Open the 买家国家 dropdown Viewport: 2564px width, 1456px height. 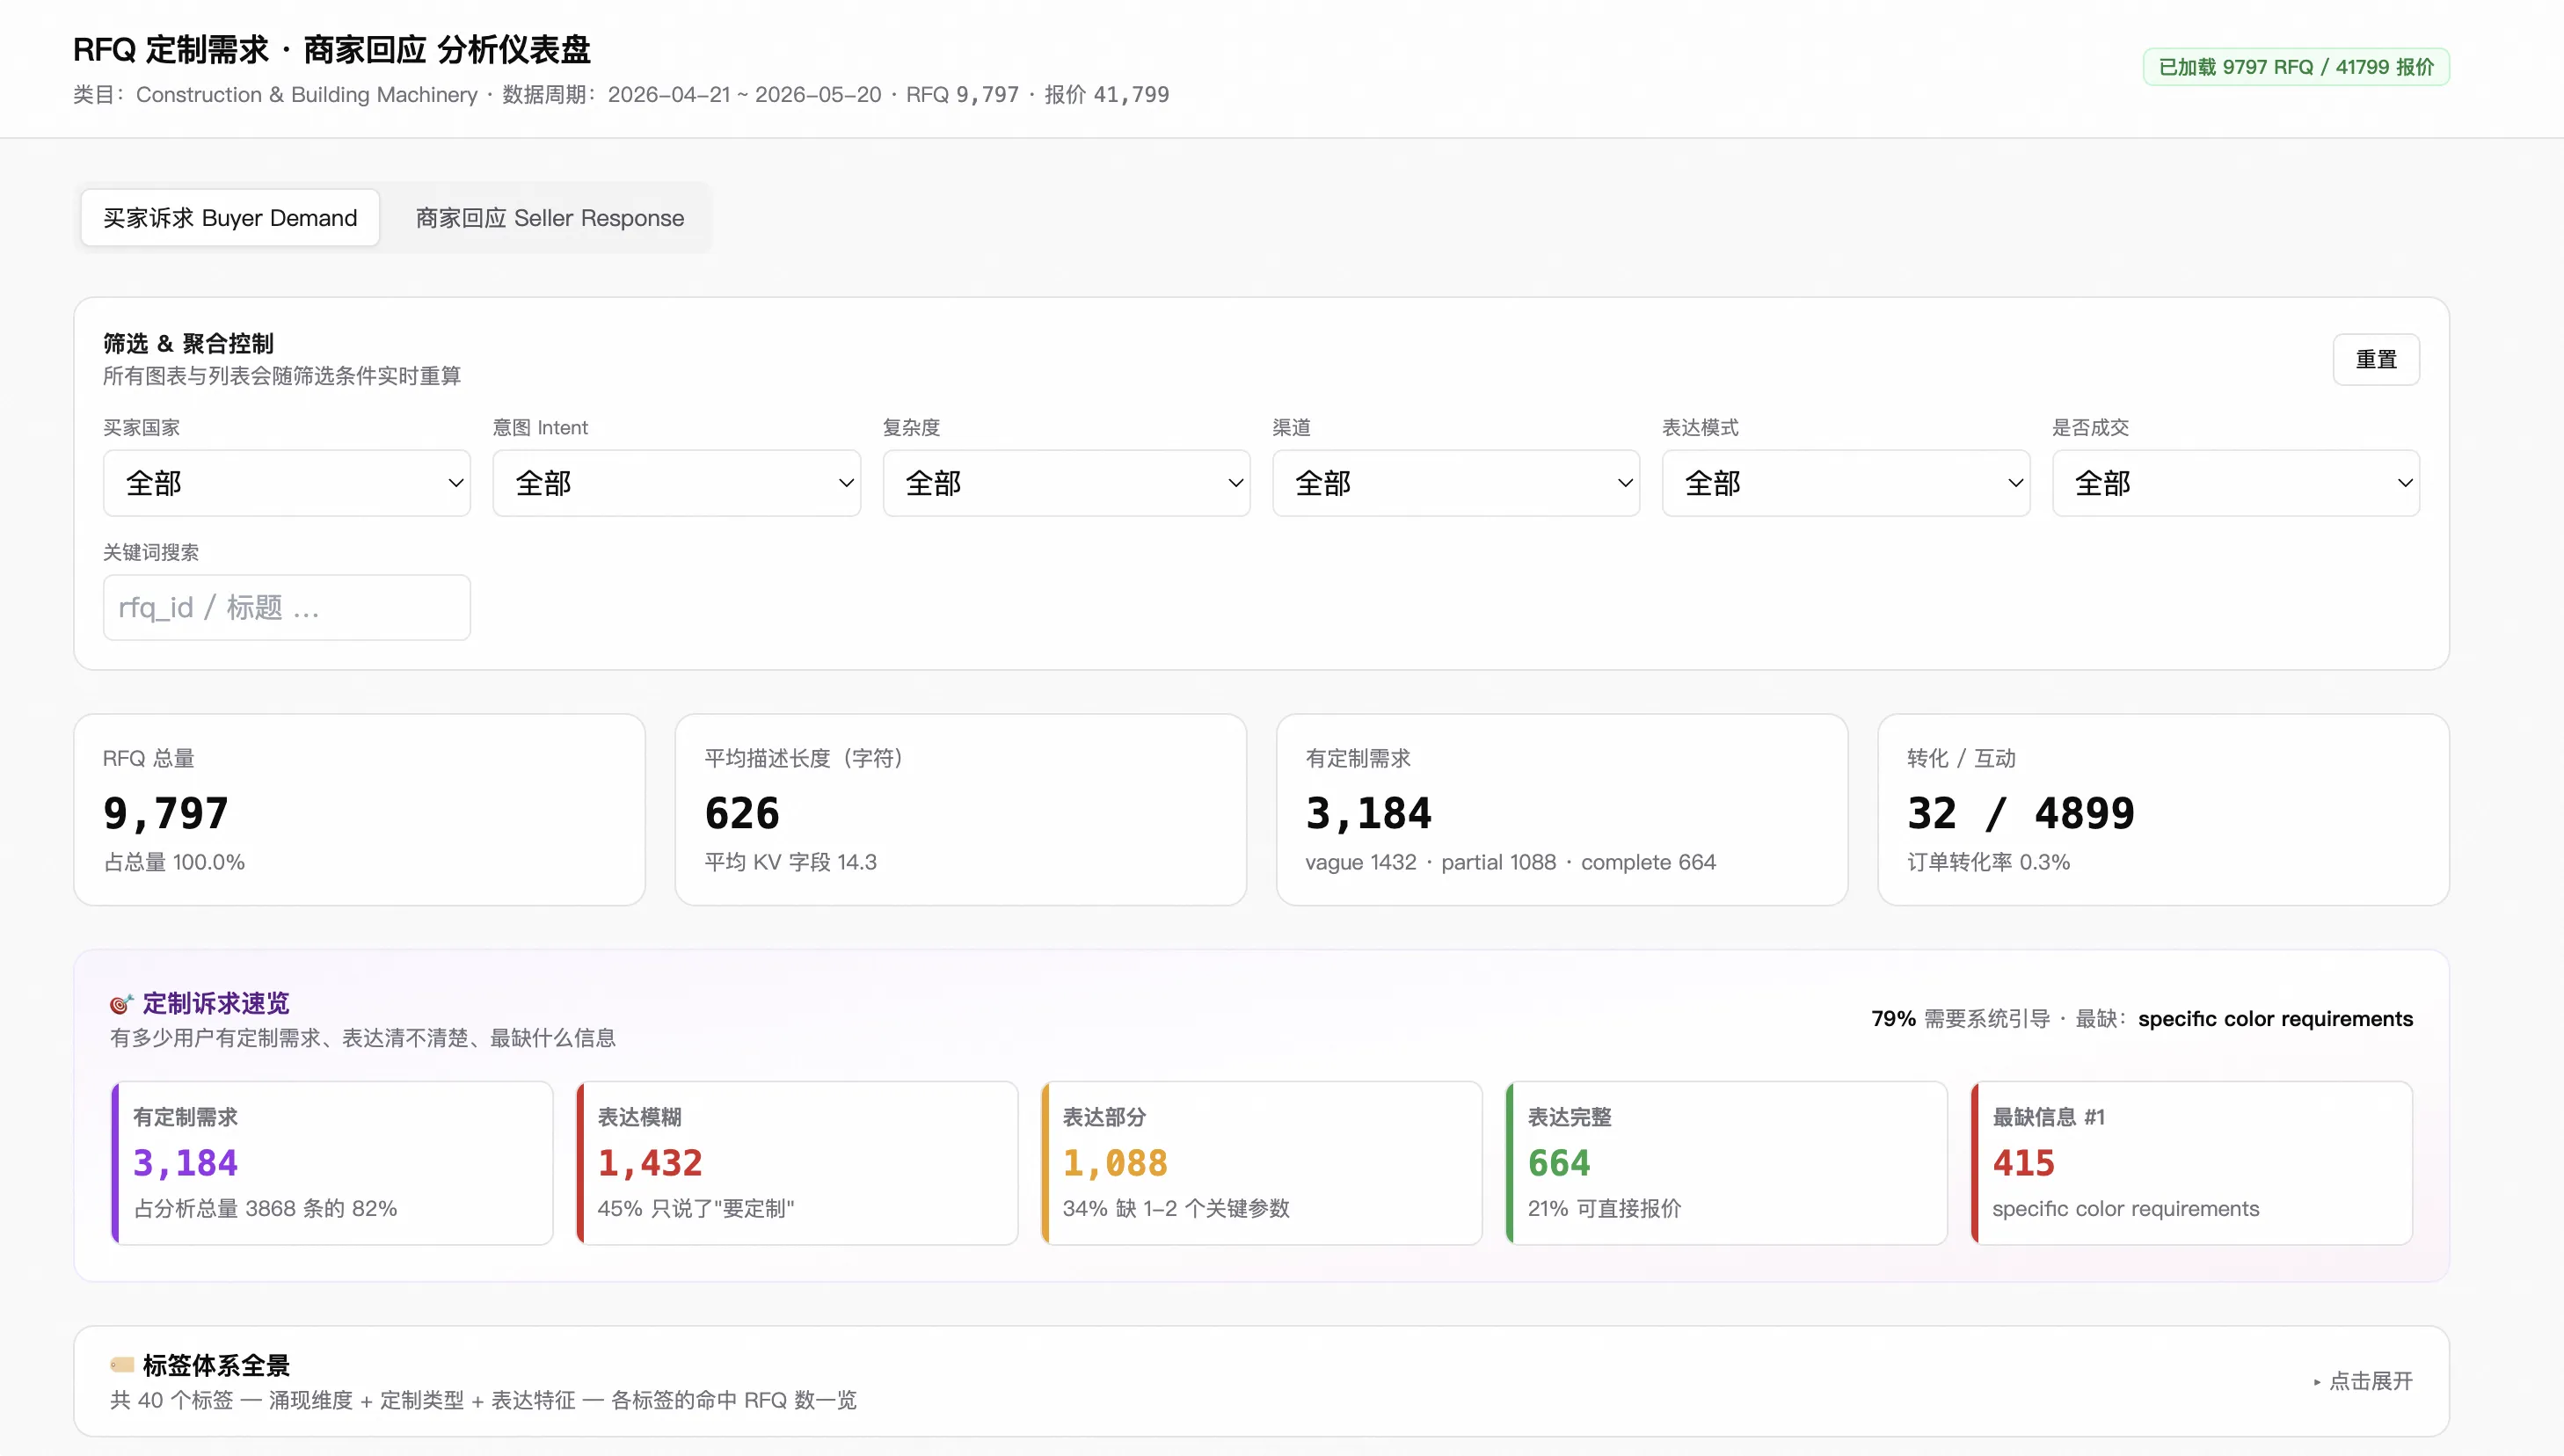click(x=287, y=483)
